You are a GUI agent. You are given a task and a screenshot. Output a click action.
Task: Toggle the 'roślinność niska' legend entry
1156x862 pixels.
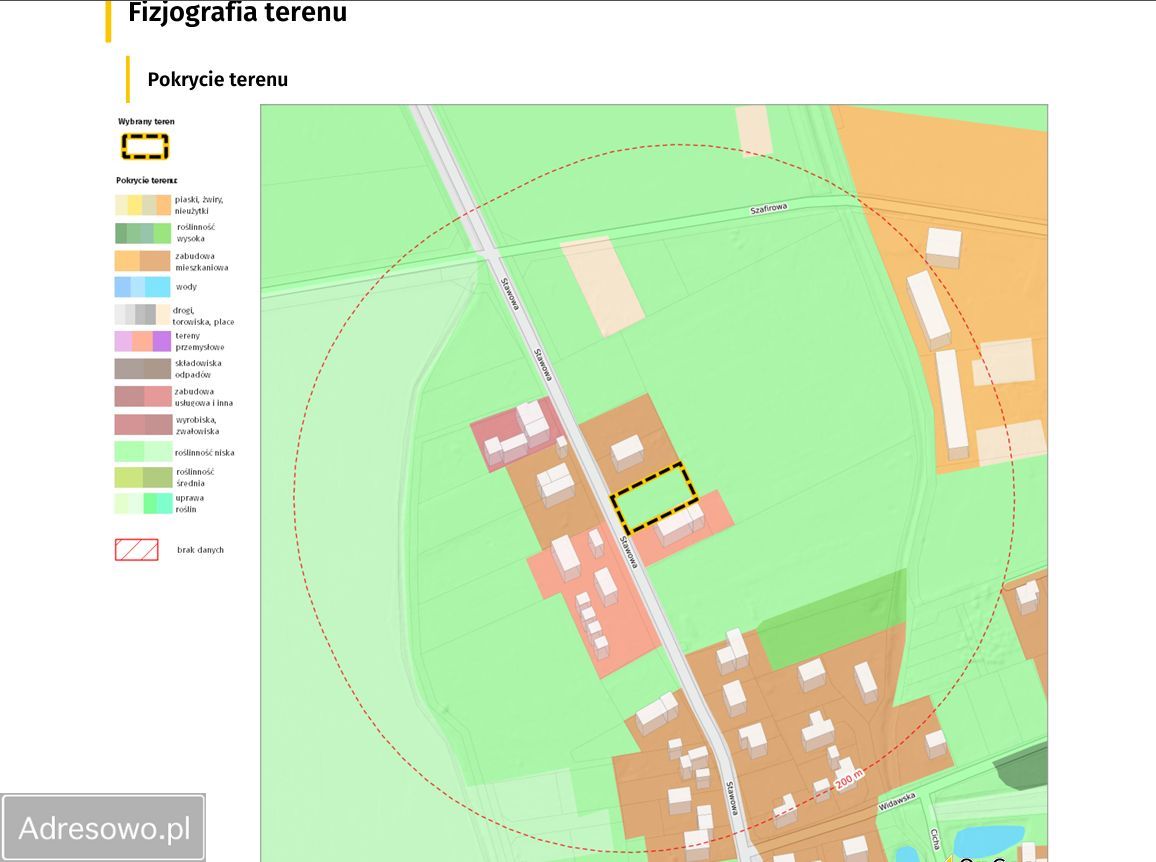(x=142, y=451)
